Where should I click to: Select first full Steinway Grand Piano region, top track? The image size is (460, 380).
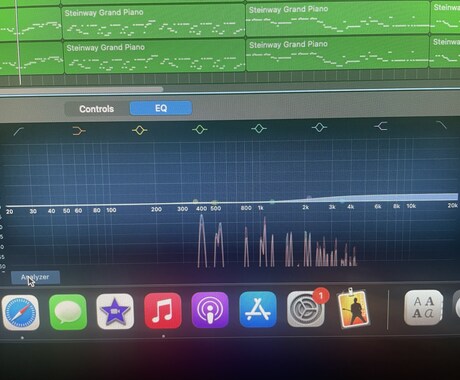[153, 22]
